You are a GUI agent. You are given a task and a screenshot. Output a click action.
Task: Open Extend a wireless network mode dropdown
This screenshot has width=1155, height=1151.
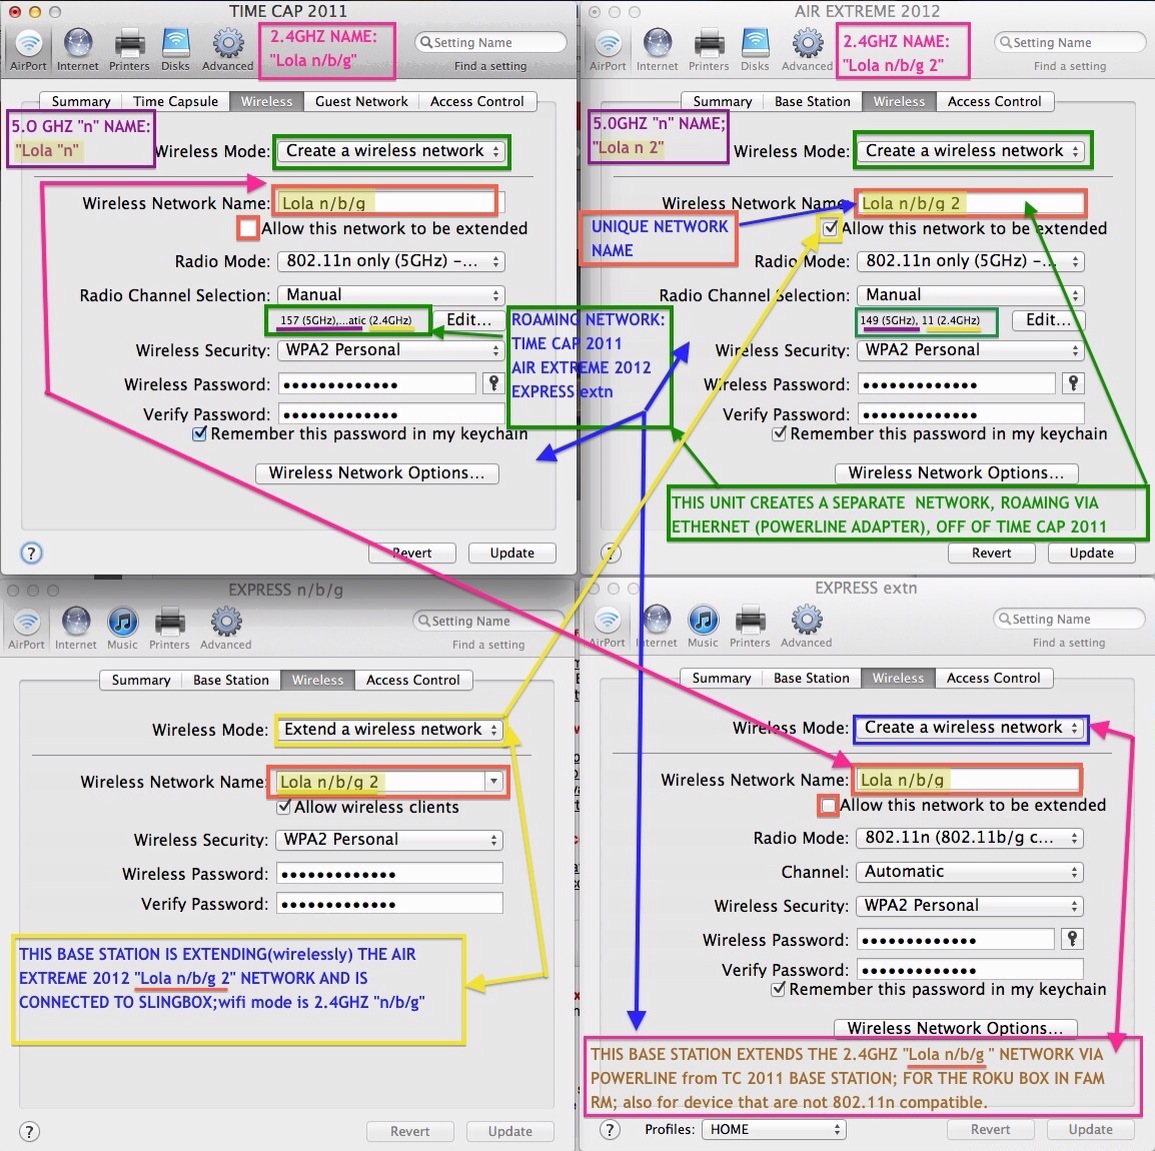point(390,729)
